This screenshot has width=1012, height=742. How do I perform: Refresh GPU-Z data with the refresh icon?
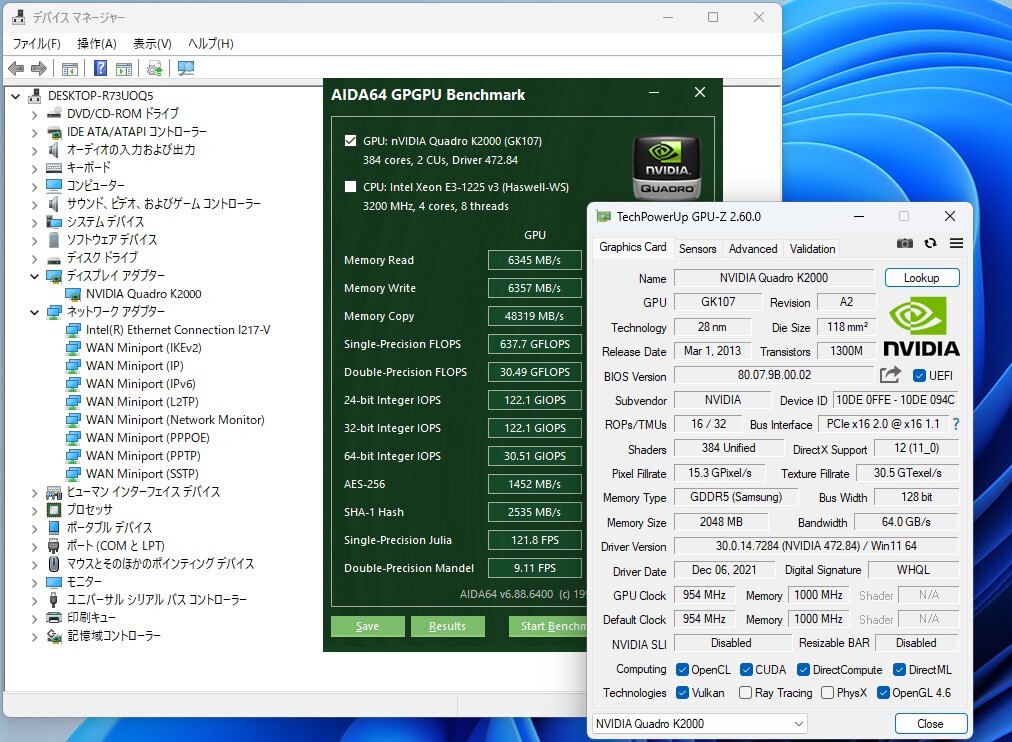pos(930,243)
